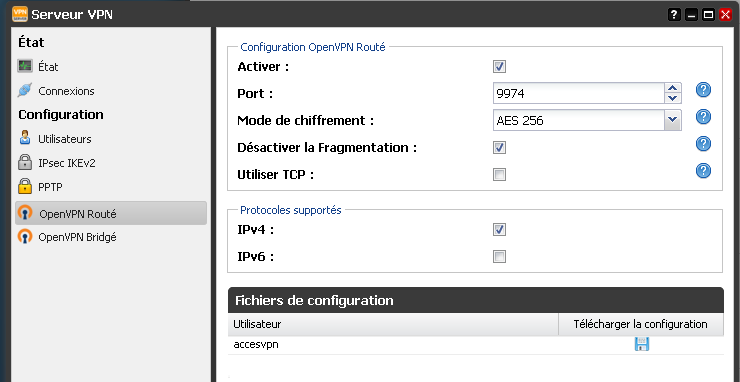Download configuration file for accesvpn
This screenshot has height=382, width=740.
(x=641, y=344)
